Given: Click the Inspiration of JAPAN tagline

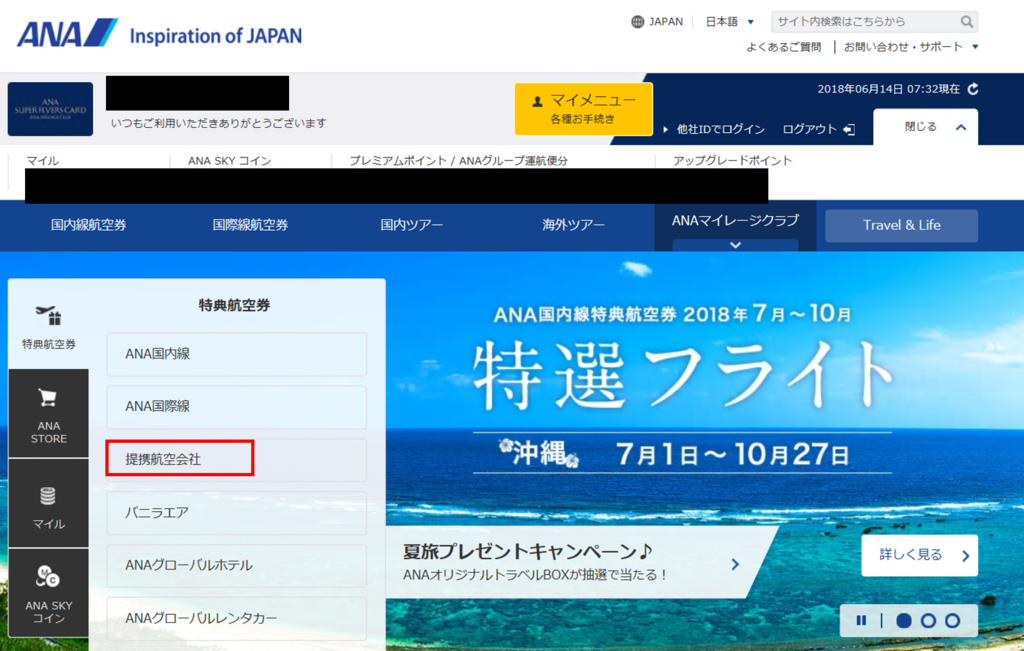Looking at the screenshot, I should [x=216, y=36].
